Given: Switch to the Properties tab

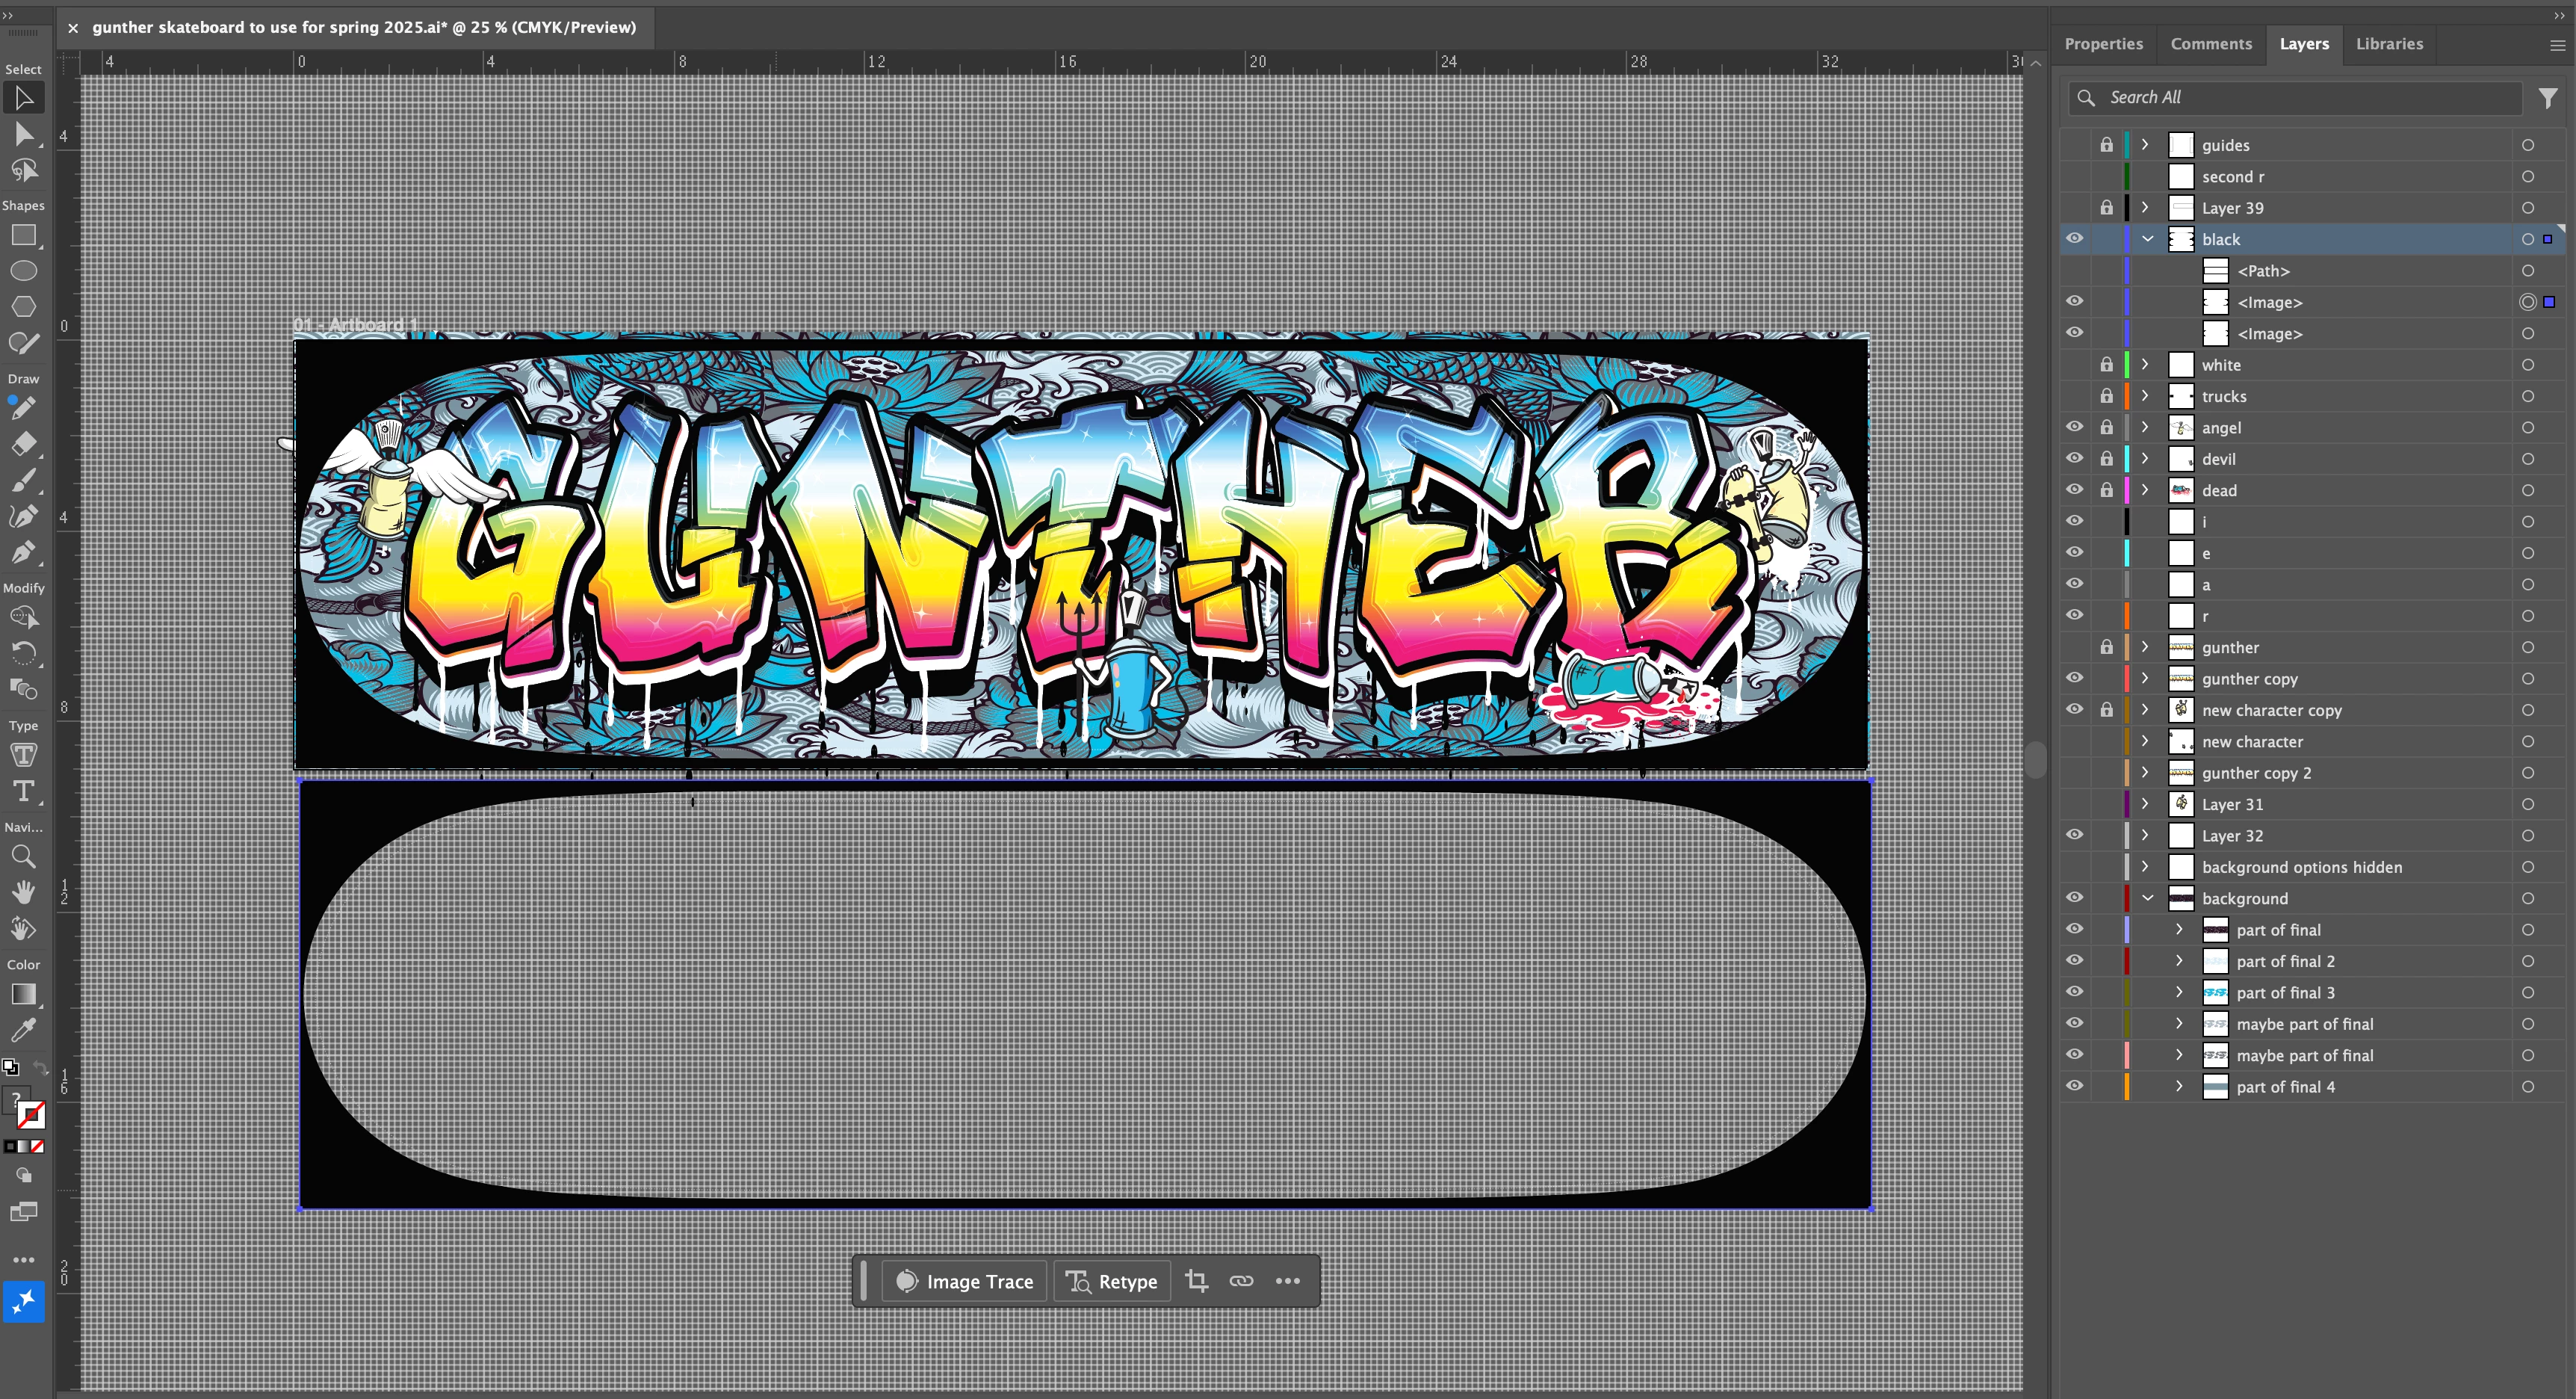Looking at the screenshot, I should 2103,44.
